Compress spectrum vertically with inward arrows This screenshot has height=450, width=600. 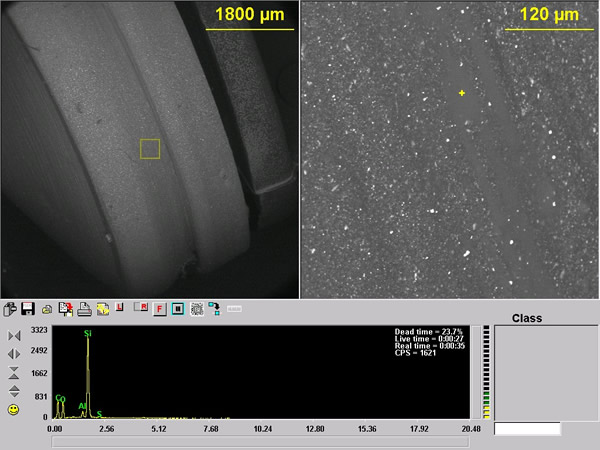14,373
